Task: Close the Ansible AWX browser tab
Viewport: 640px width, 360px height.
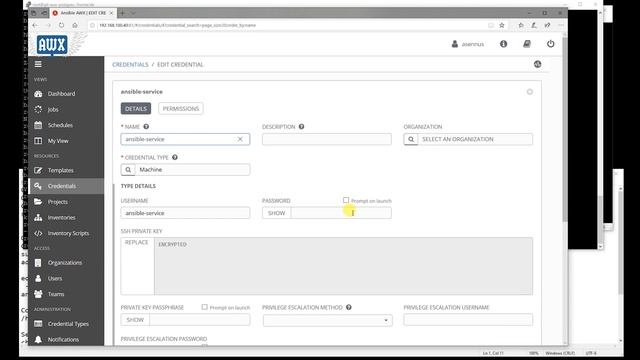Action: (111, 13)
